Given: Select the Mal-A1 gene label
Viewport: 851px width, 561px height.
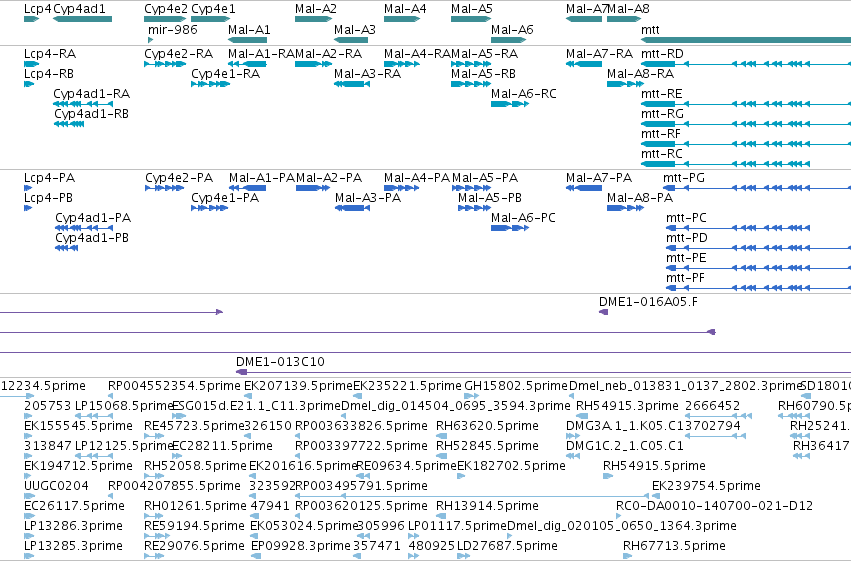Looking at the screenshot, I should tap(249, 30).
